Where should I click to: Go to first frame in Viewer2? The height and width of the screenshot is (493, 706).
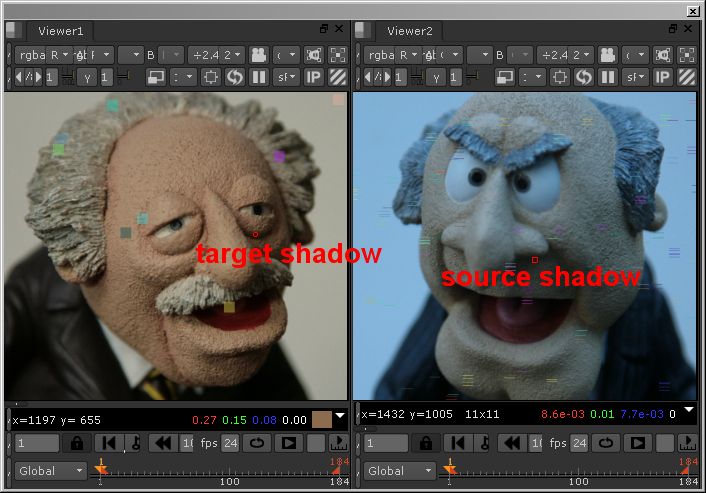457,443
